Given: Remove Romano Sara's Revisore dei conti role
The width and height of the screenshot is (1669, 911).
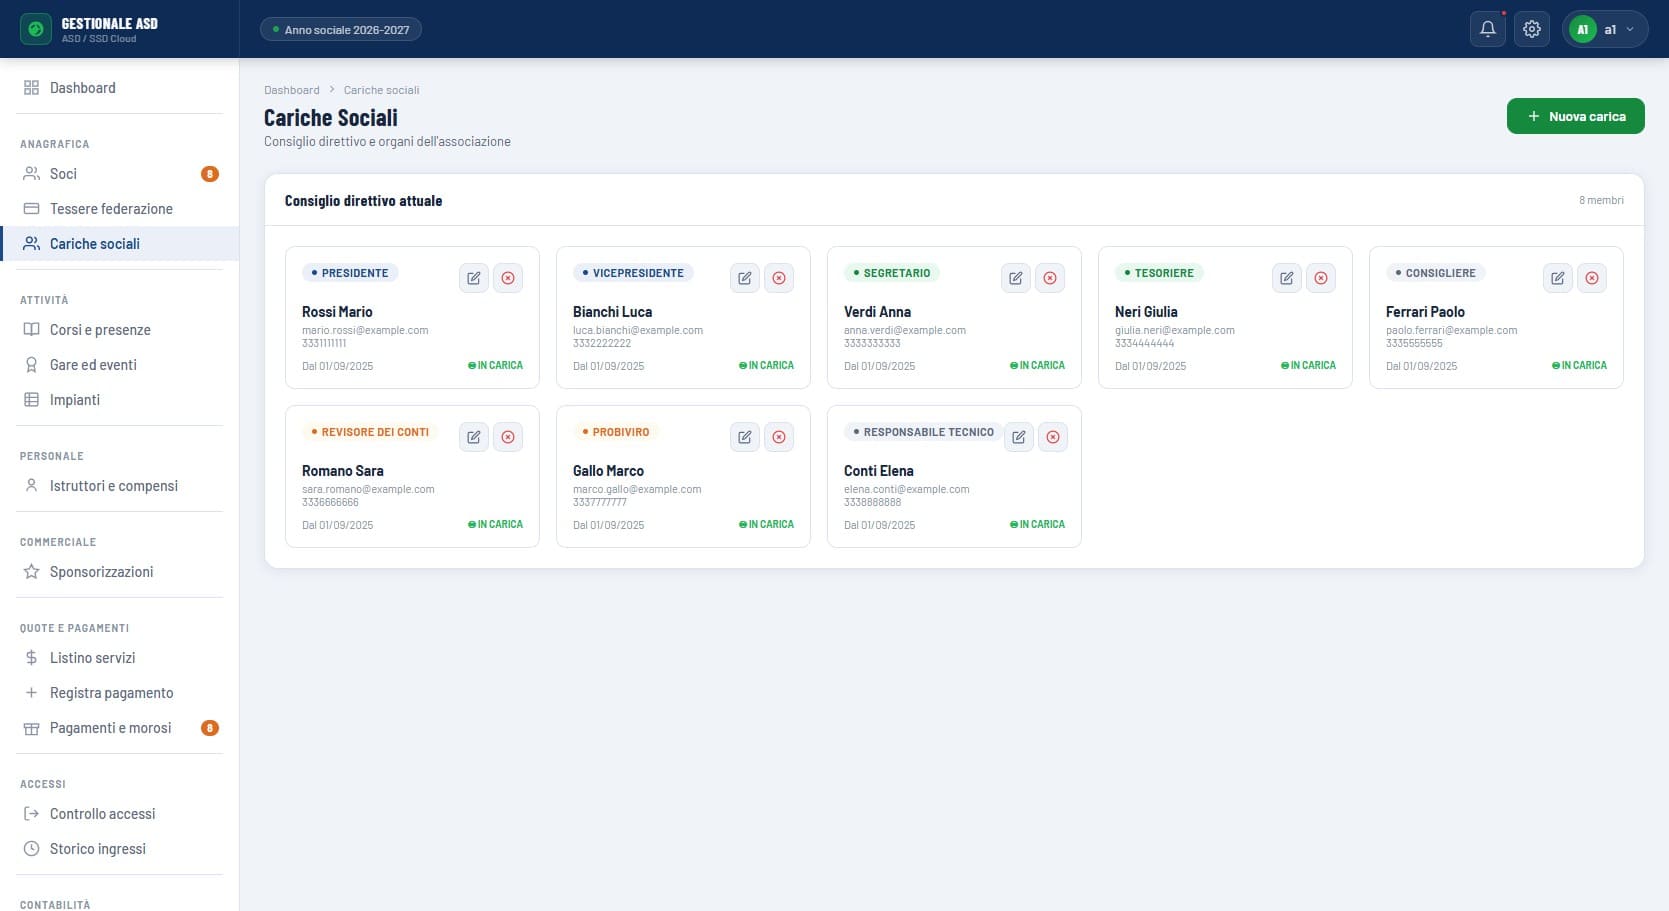Looking at the screenshot, I should [x=508, y=437].
